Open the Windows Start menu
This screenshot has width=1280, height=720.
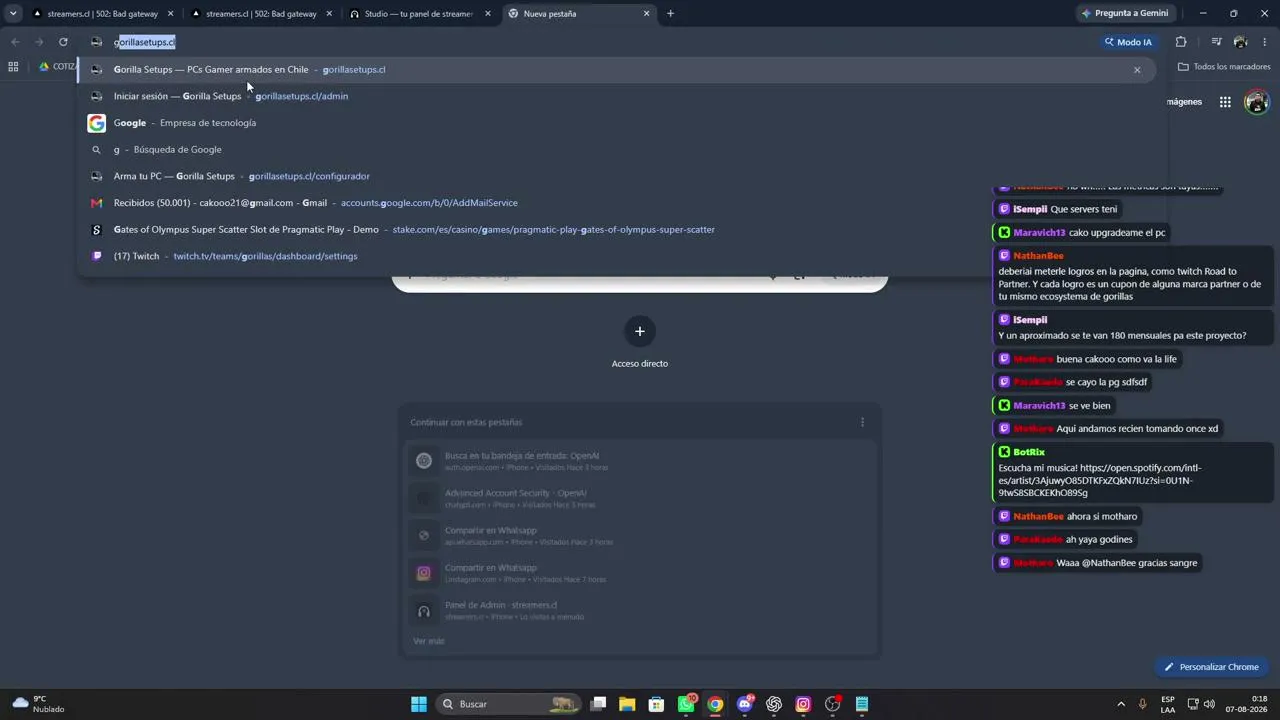[x=419, y=704]
